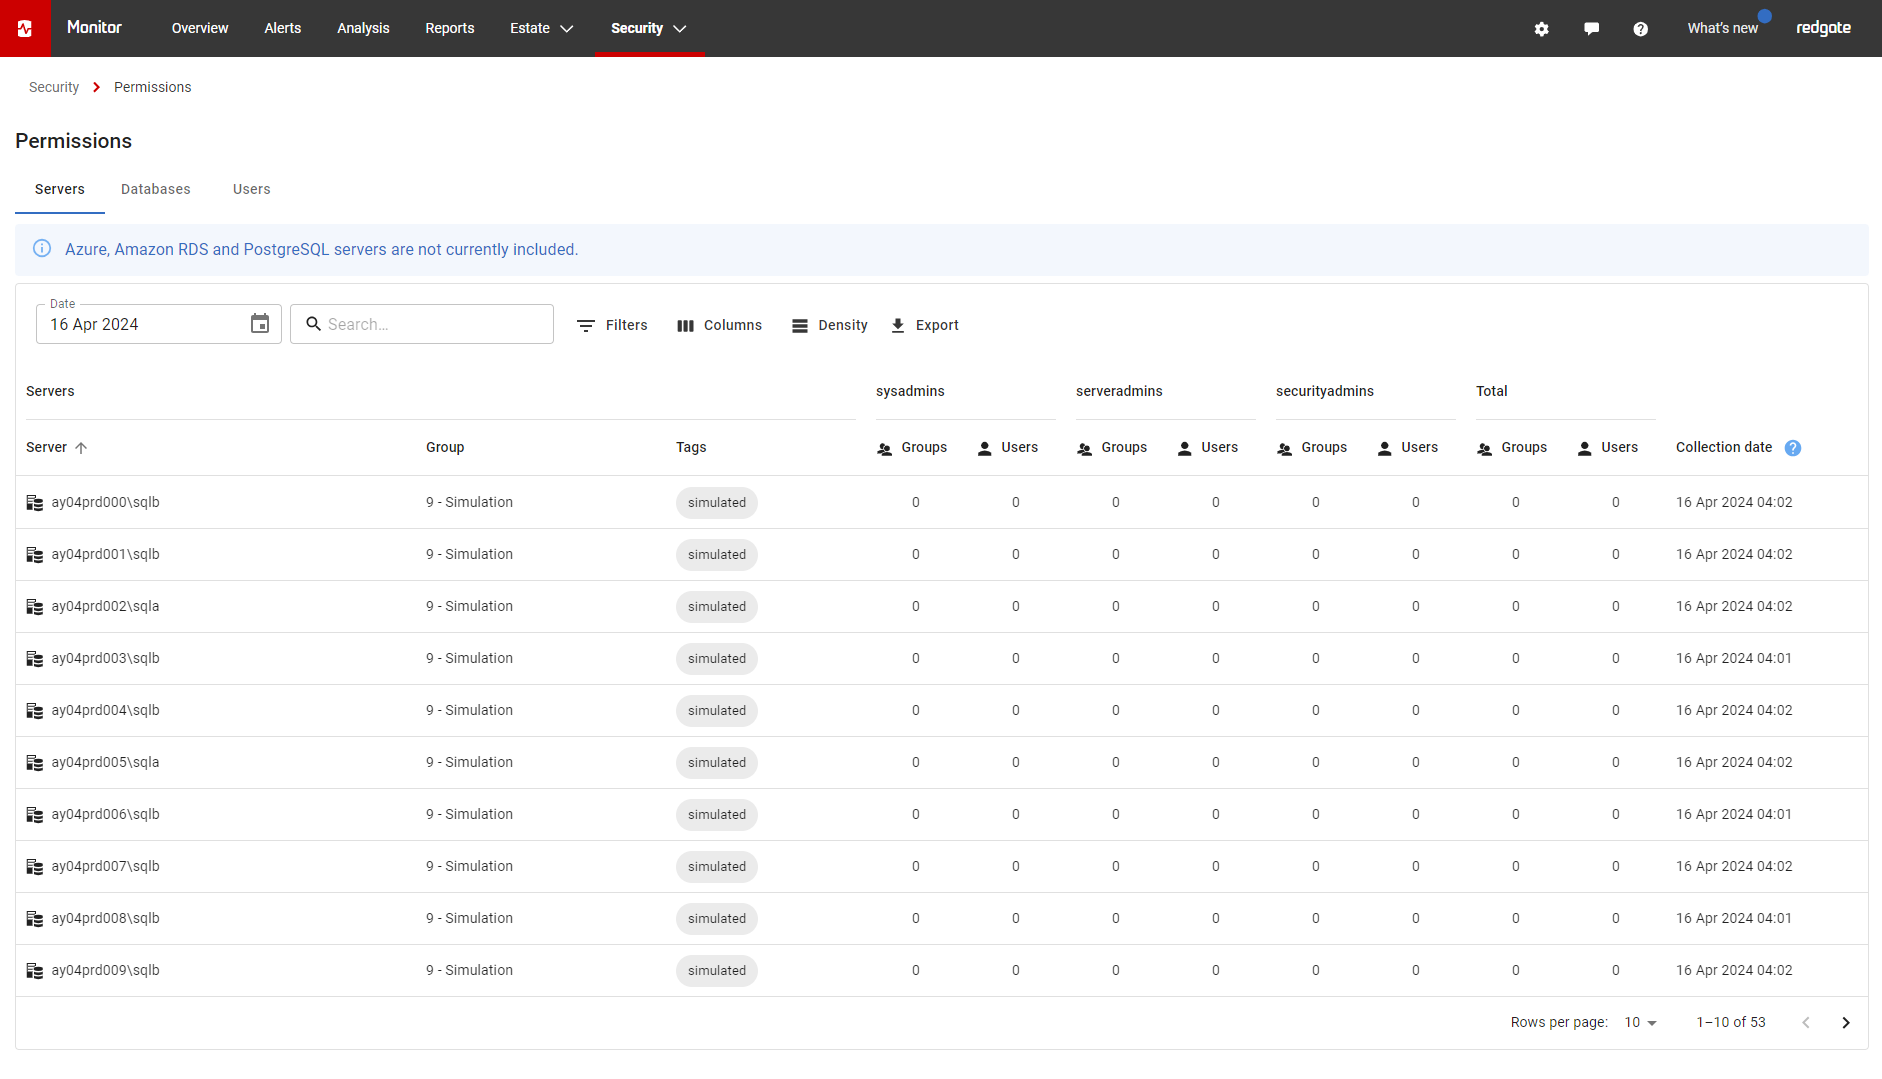The height and width of the screenshot is (1079, 1882).
Task: Click sysadmins Users column header
Action: point(1008,448)
